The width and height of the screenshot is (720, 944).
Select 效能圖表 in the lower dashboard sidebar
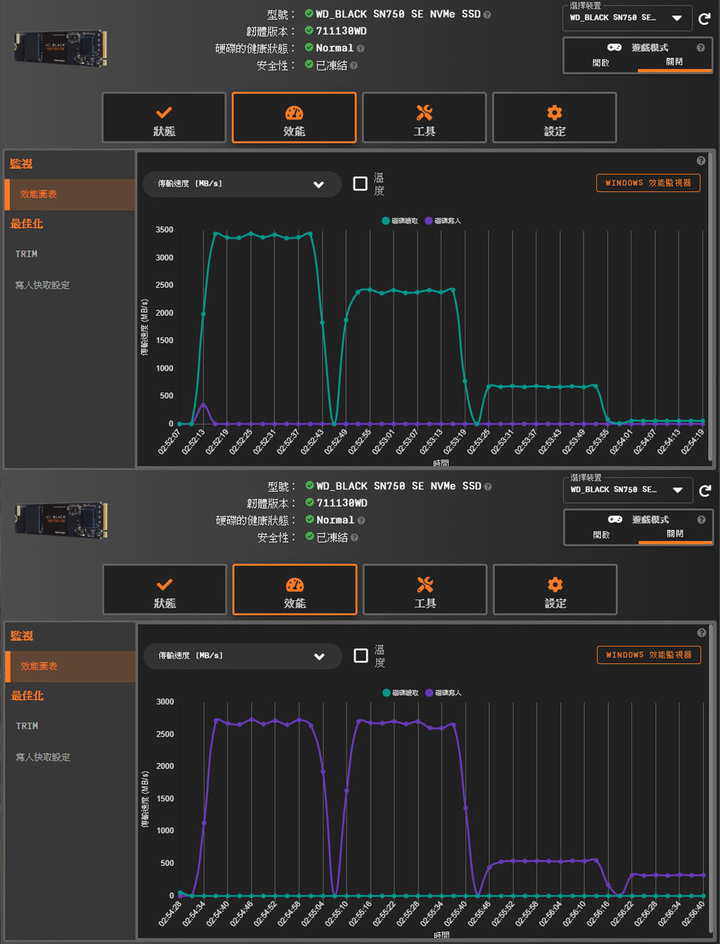pos(70,666)
